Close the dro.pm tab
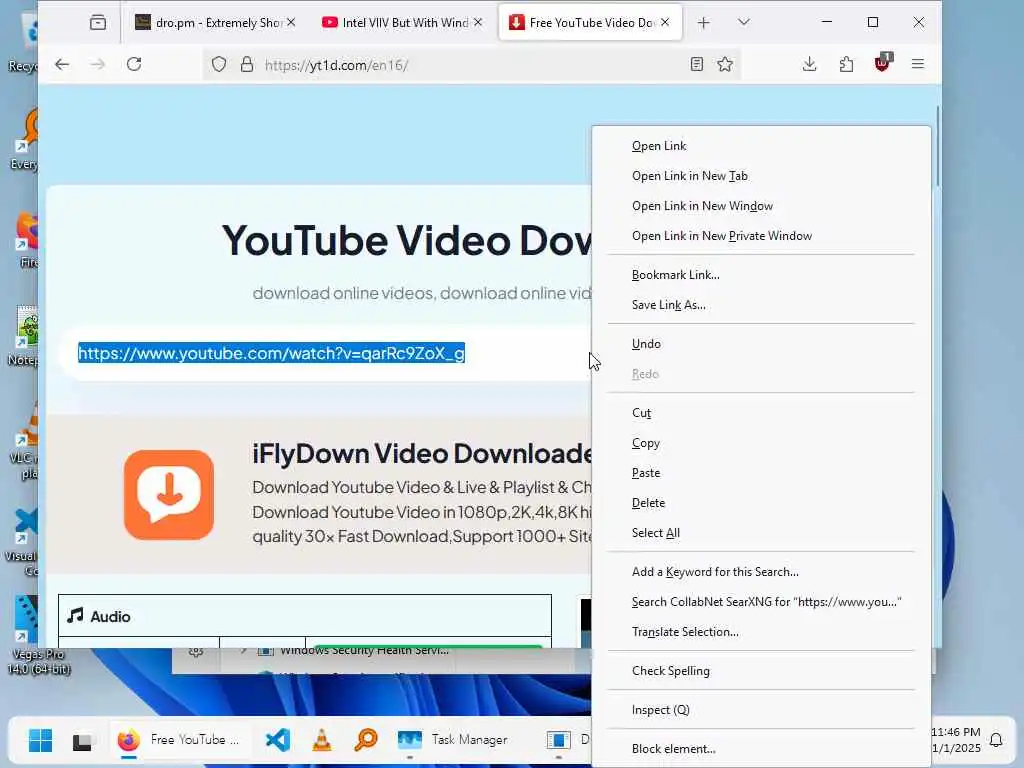This screenshot has height=768, width=1024. [x=291, y=22]
